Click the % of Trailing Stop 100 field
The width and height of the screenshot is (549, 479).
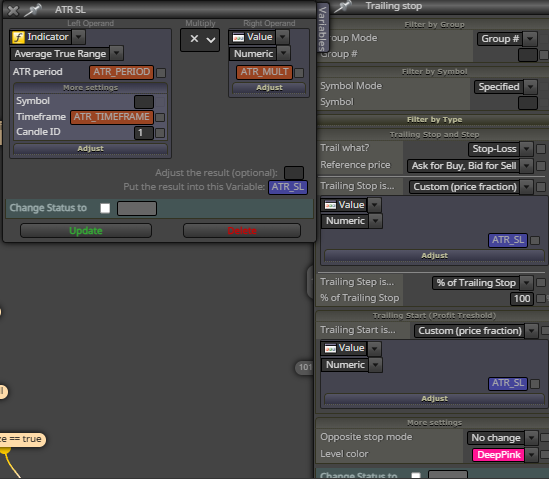click(522, 299)
